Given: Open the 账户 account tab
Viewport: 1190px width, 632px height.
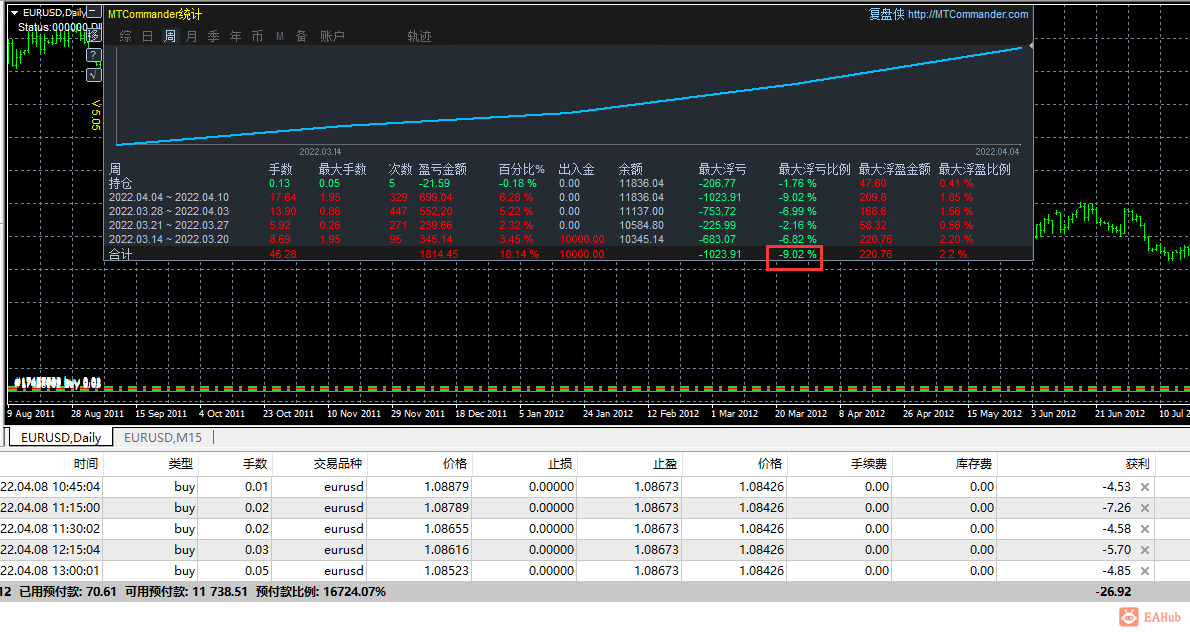Looking at the screenshot, I should point(332,36).
